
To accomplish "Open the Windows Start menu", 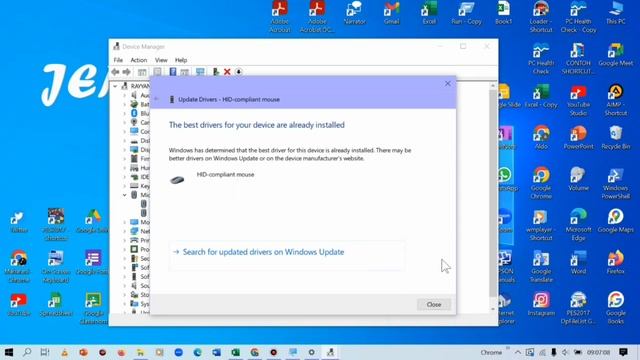I will tap(8, 352).
